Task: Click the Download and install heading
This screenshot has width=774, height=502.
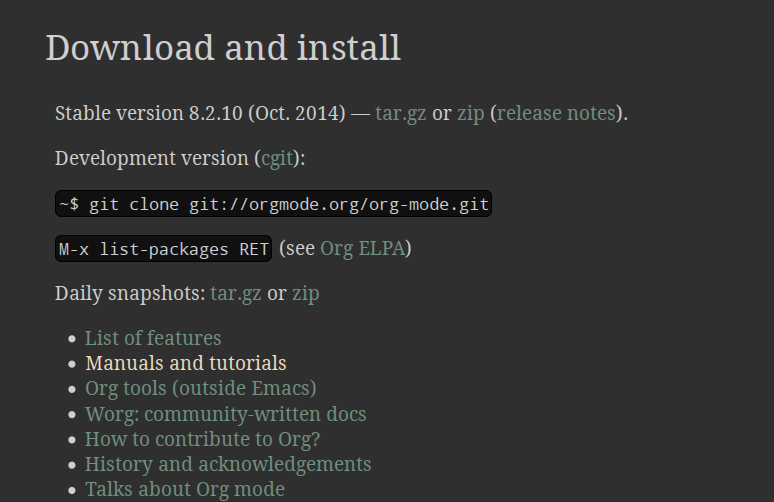Action: pyautogui.click(x=223, y=48)
